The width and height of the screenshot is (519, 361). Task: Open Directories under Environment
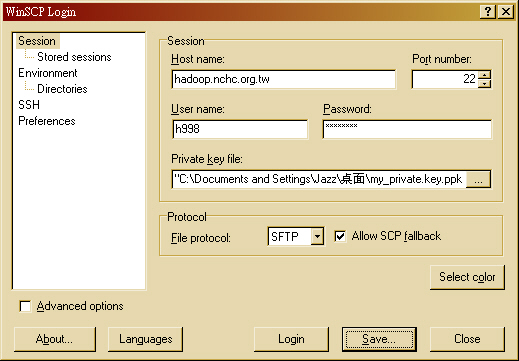pos(62,89)
